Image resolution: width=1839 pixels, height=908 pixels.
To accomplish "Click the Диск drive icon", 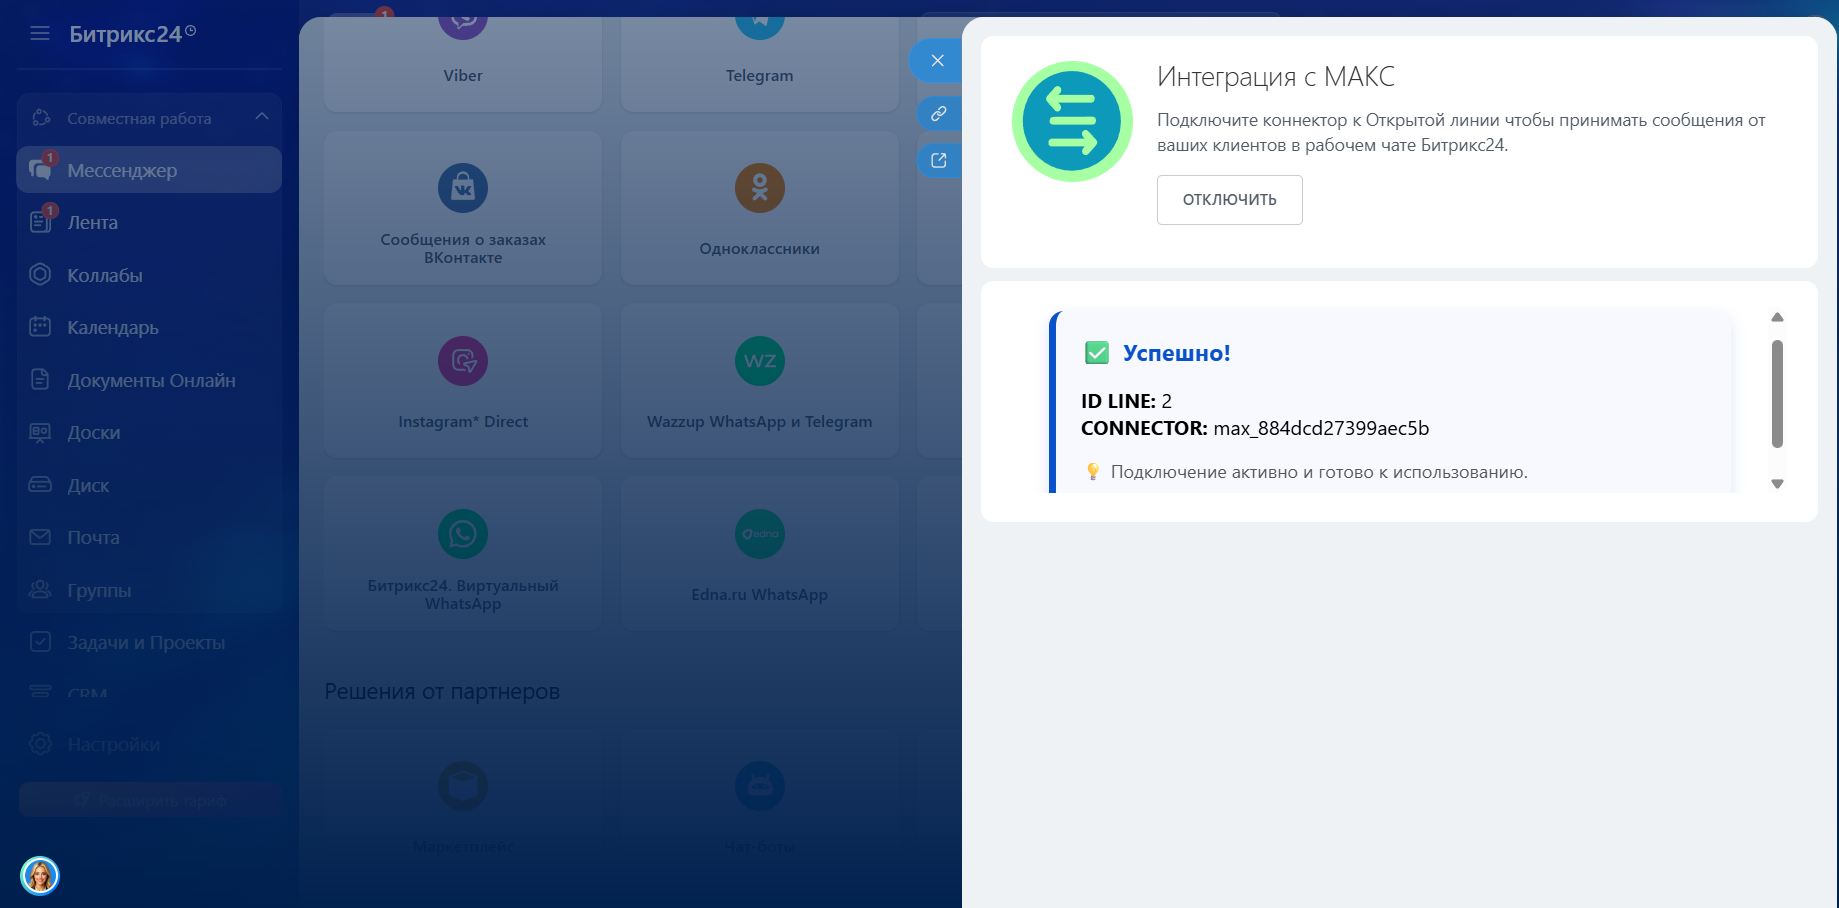I will tap(40, 485).
